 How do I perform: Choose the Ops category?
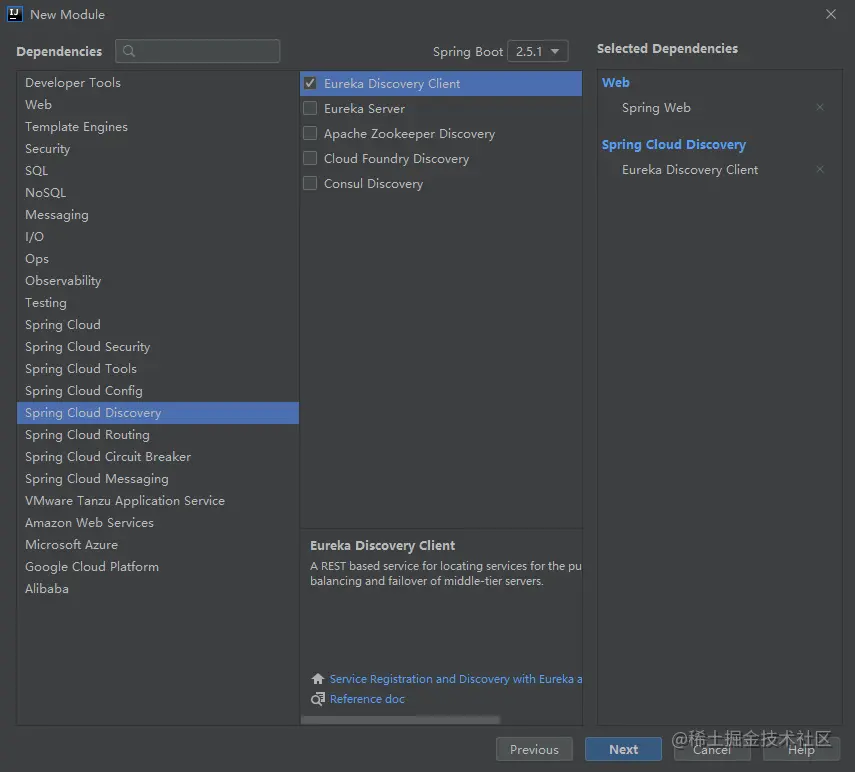pyautogui.click(x=158, y=259)
